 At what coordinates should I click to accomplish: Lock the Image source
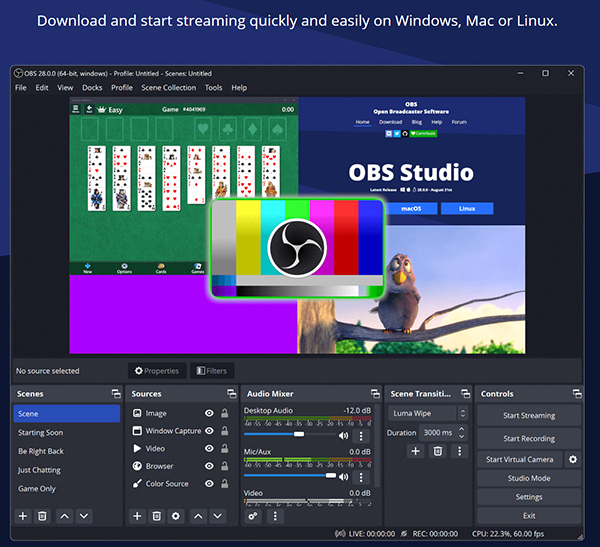tap(225, 413)
